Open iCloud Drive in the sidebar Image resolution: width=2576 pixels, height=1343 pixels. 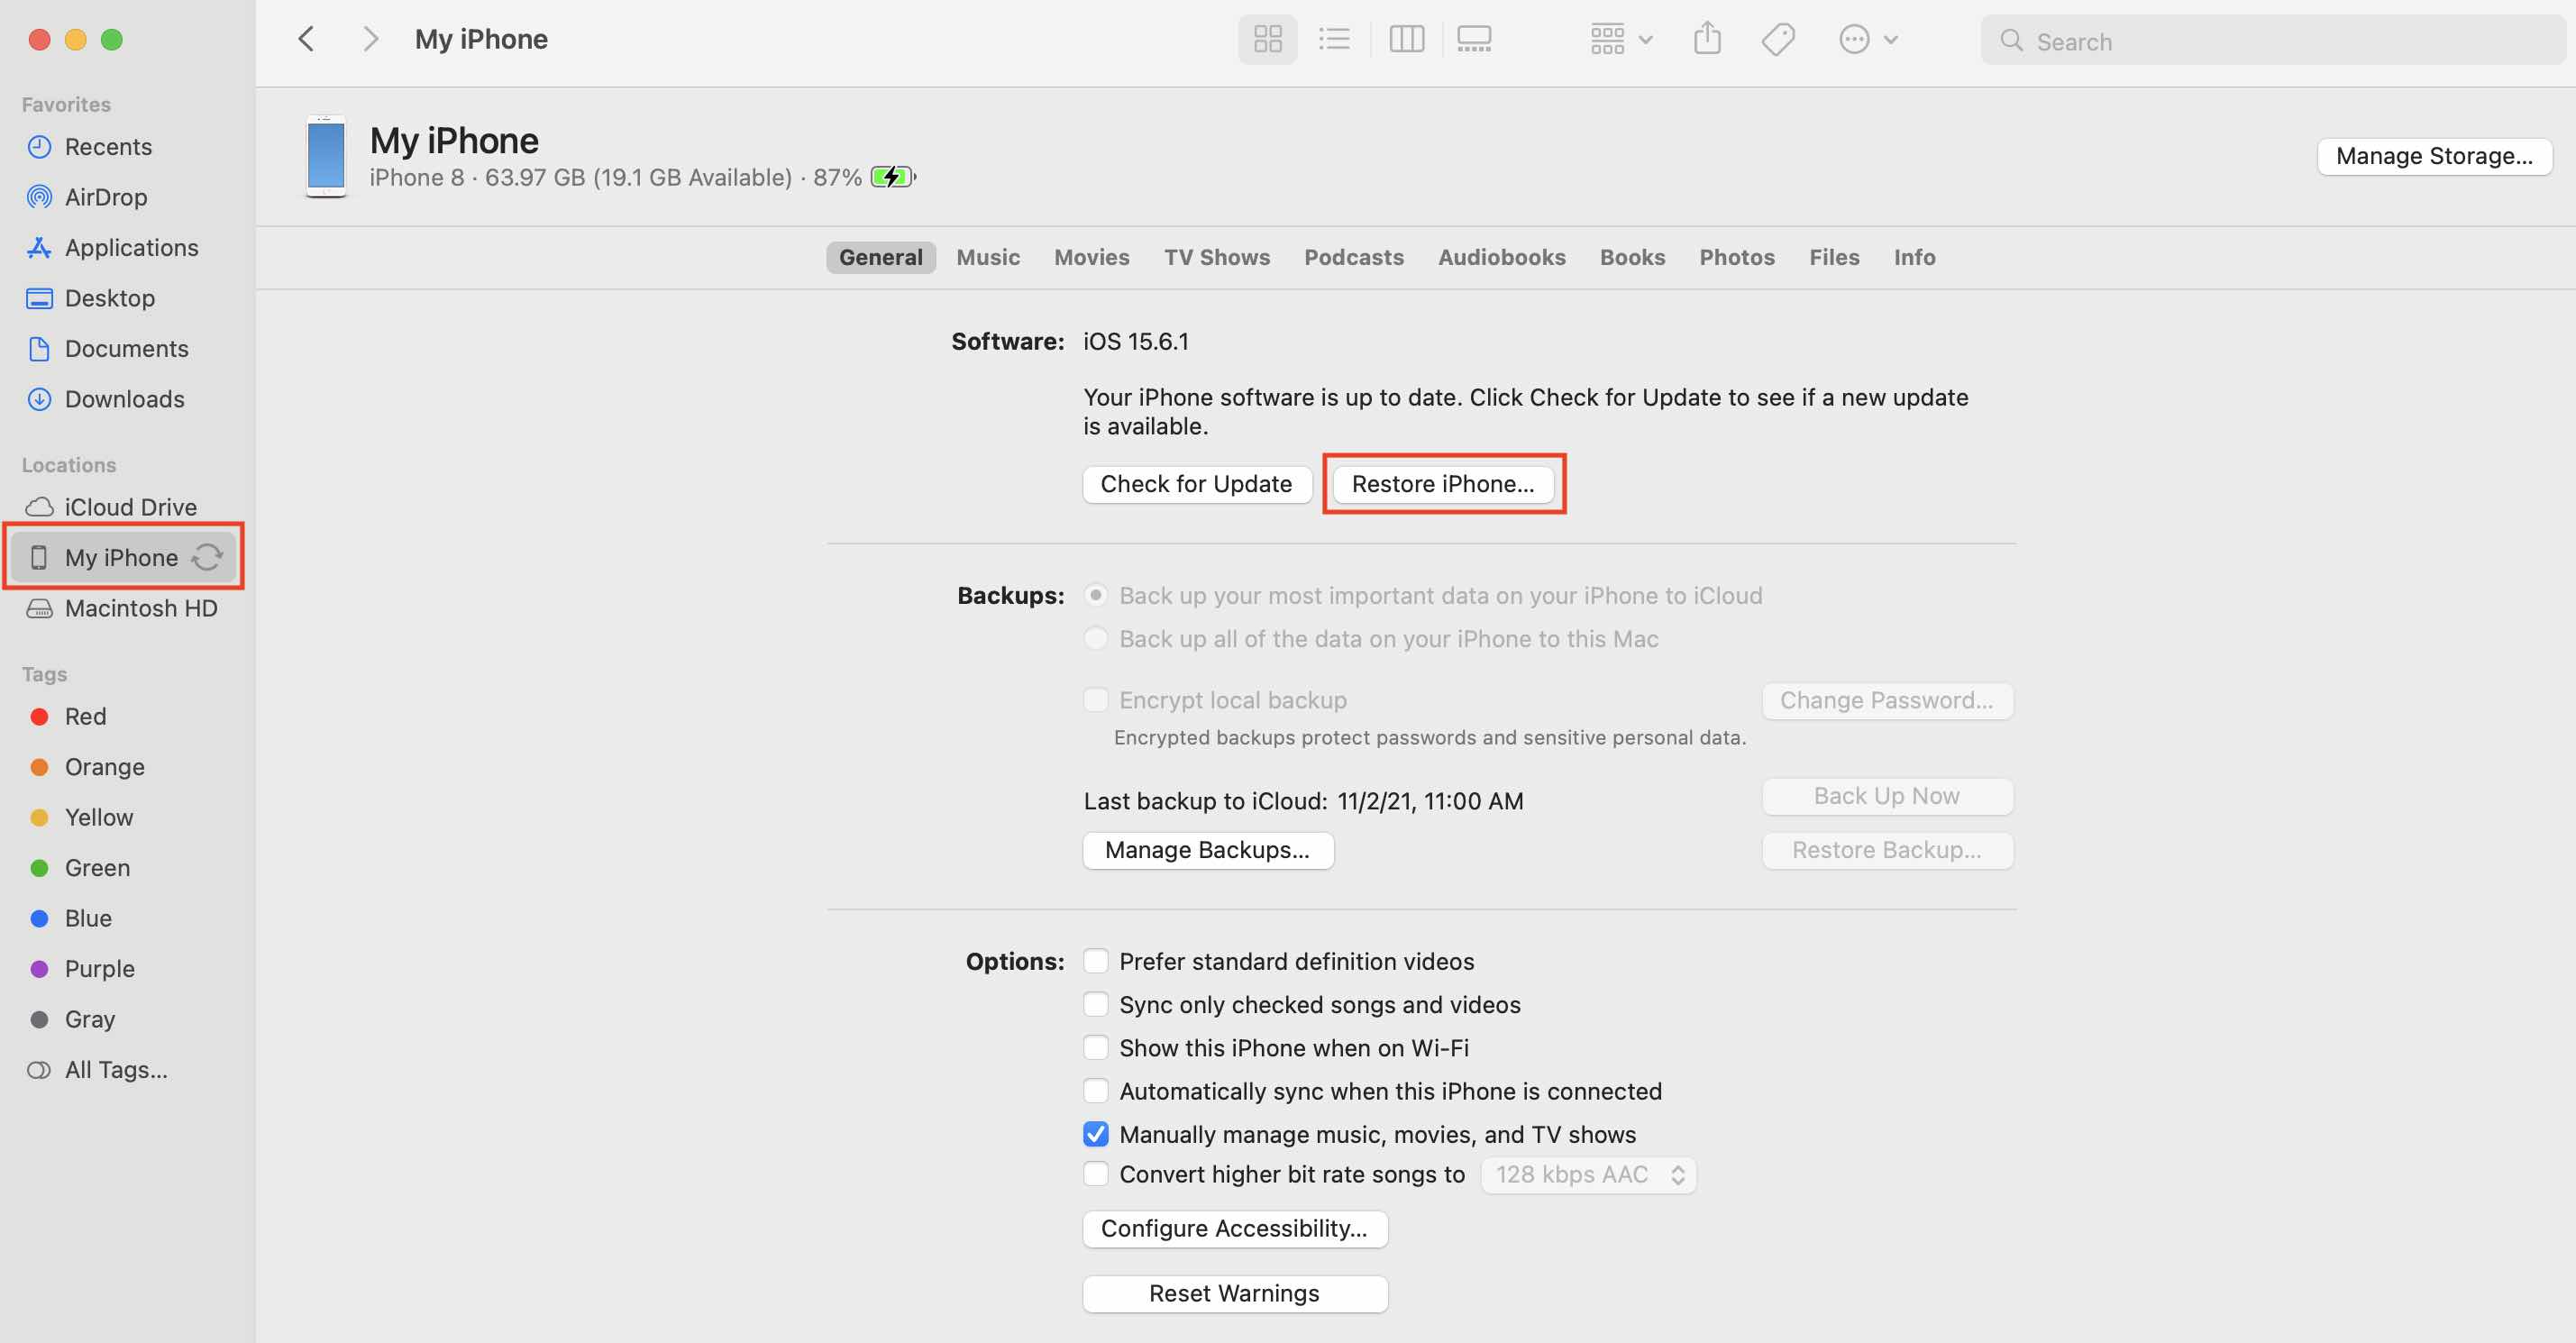(x=130, y=507)
